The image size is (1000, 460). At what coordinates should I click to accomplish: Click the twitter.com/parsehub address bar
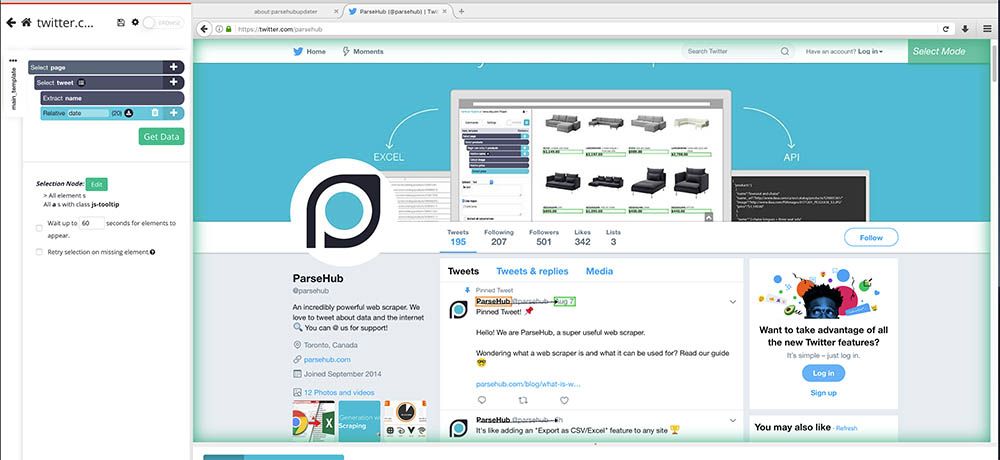(x=574, y=29)
